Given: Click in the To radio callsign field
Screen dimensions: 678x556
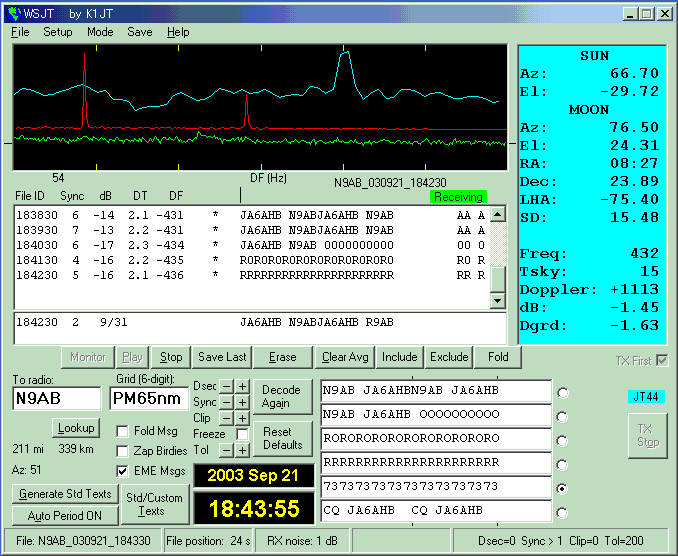Looking at the screenshot, I should pyautogui.click(x=57, y=399).
